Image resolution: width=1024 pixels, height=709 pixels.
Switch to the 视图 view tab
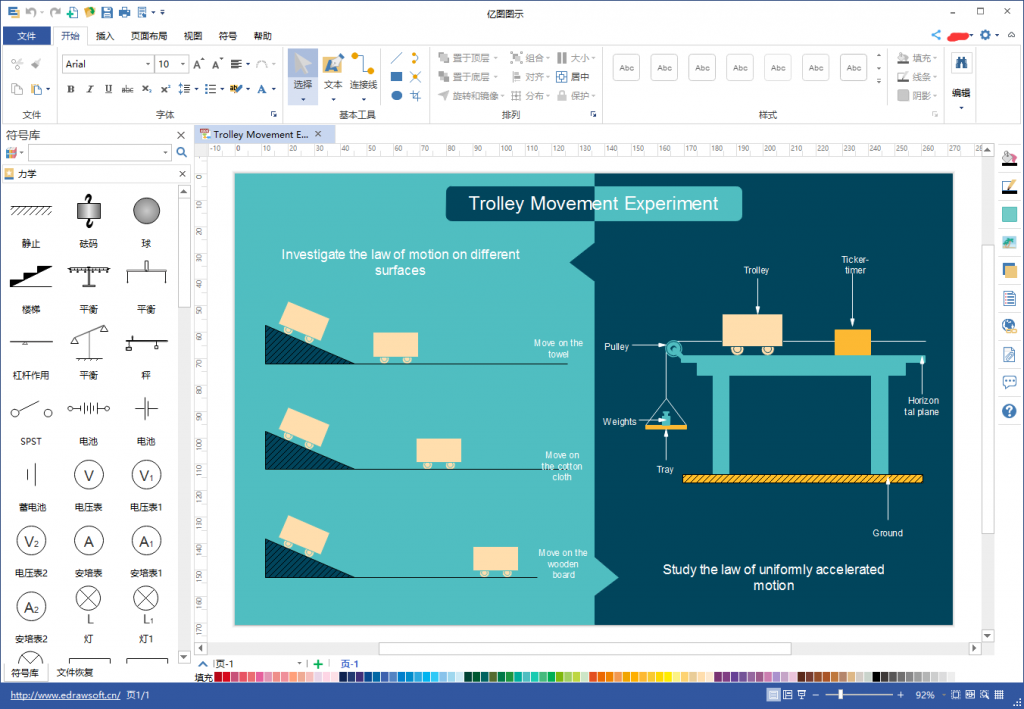coord(193,36)
